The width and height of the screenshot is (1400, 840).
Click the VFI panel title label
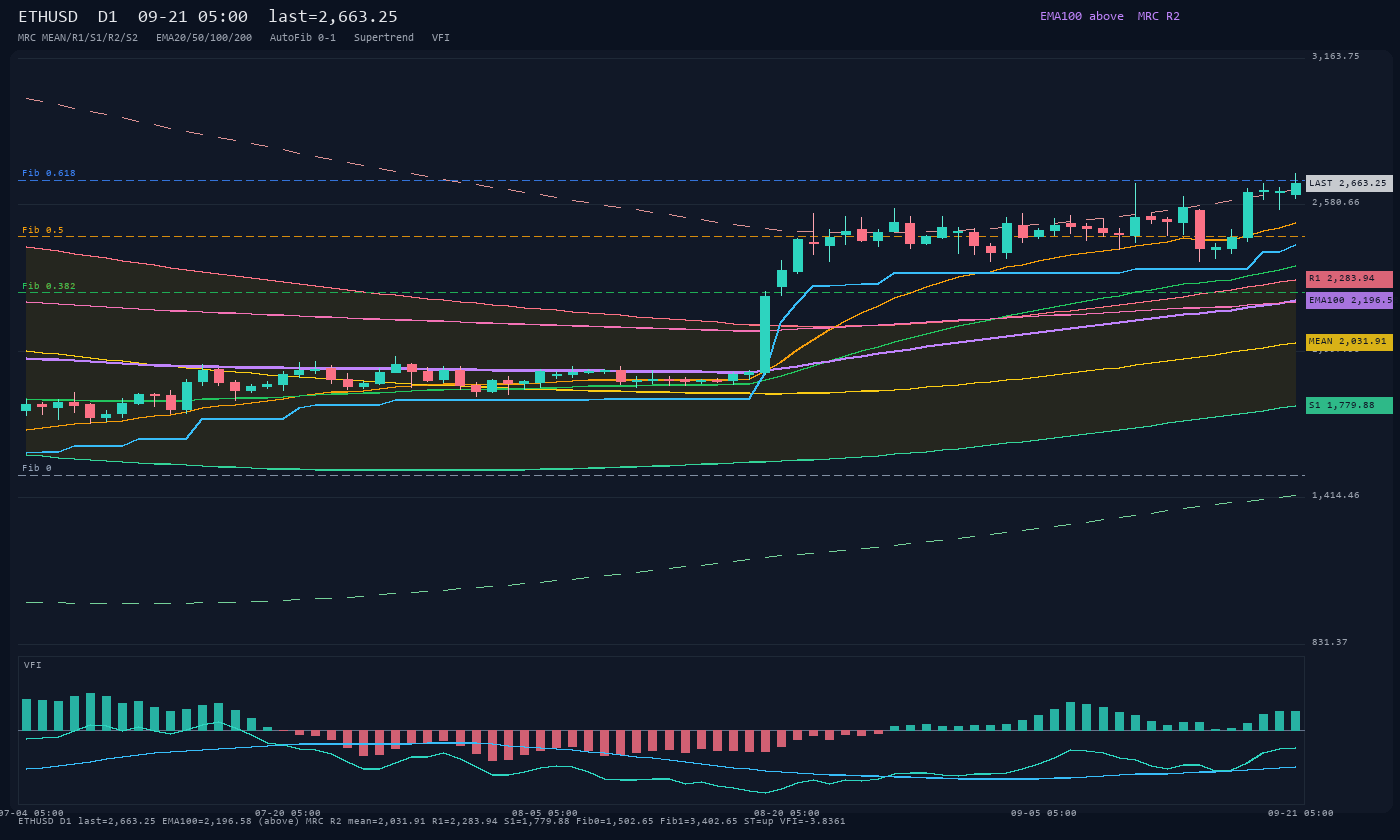(x=33, y=665)
